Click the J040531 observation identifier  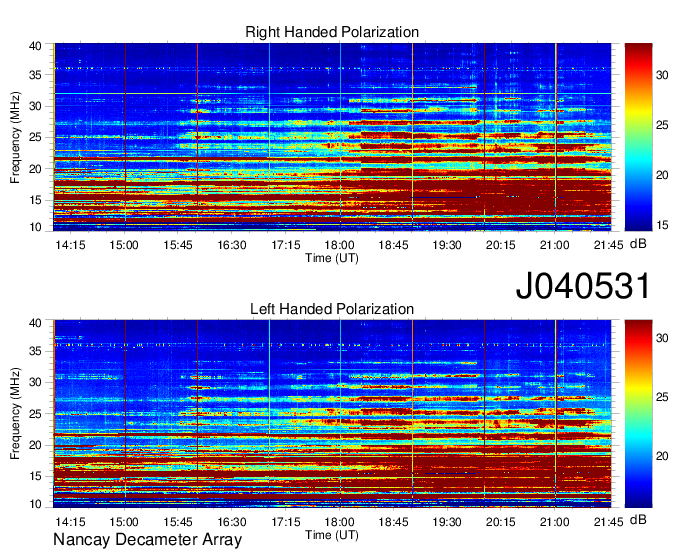pos(583,285)
